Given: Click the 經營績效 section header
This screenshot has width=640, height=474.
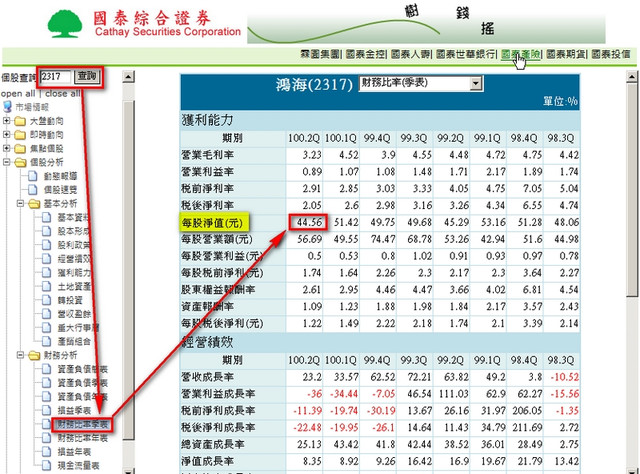Looking at the screenshot, I should [207, 342].
